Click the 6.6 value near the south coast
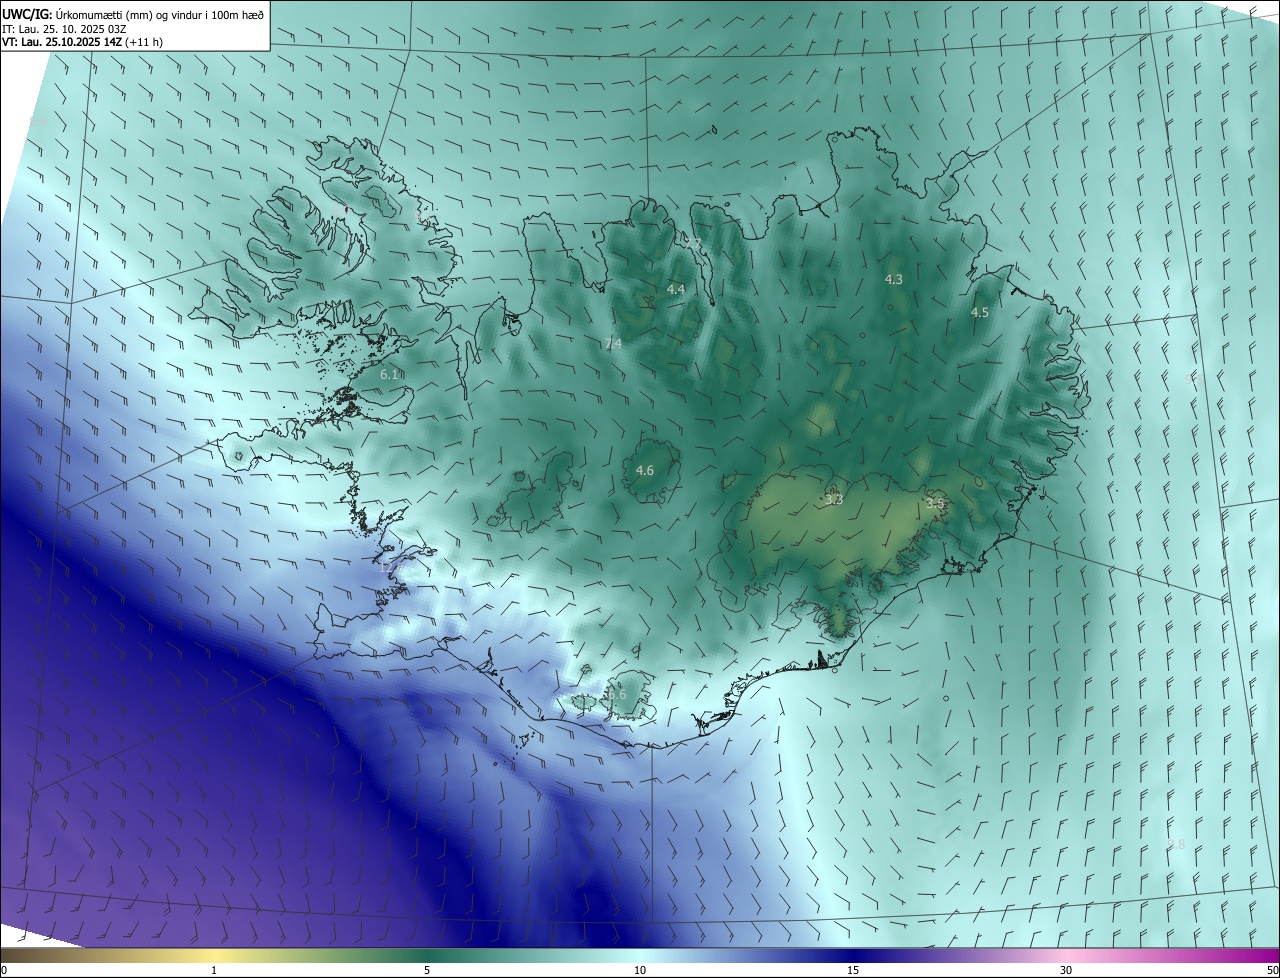This screenshot has width=1280, height=978. coord(617,694)
